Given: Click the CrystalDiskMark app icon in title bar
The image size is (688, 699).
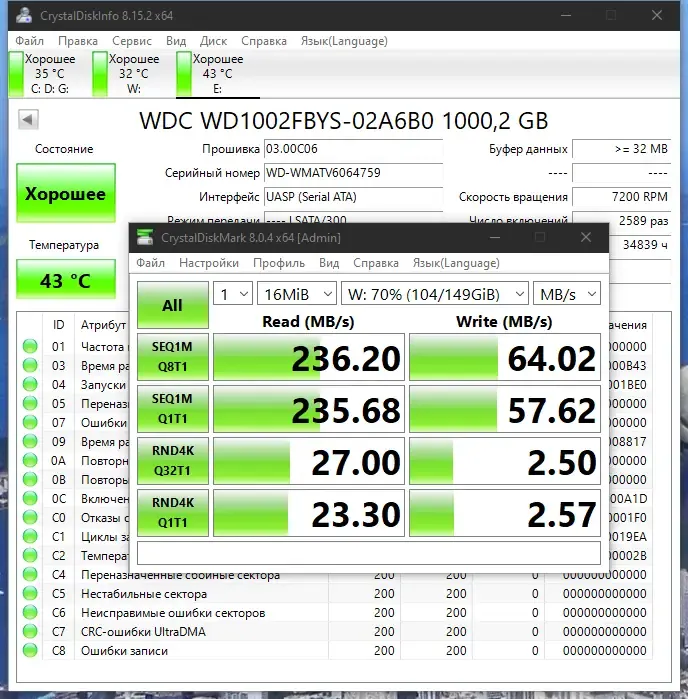Looking at the screenshot, I should (x=145, y=237).
